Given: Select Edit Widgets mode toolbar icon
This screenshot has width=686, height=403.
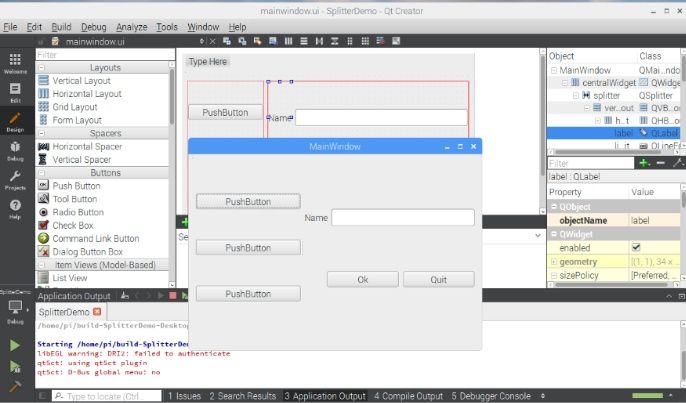Looking at the screenshot, I should coord(227,41).
